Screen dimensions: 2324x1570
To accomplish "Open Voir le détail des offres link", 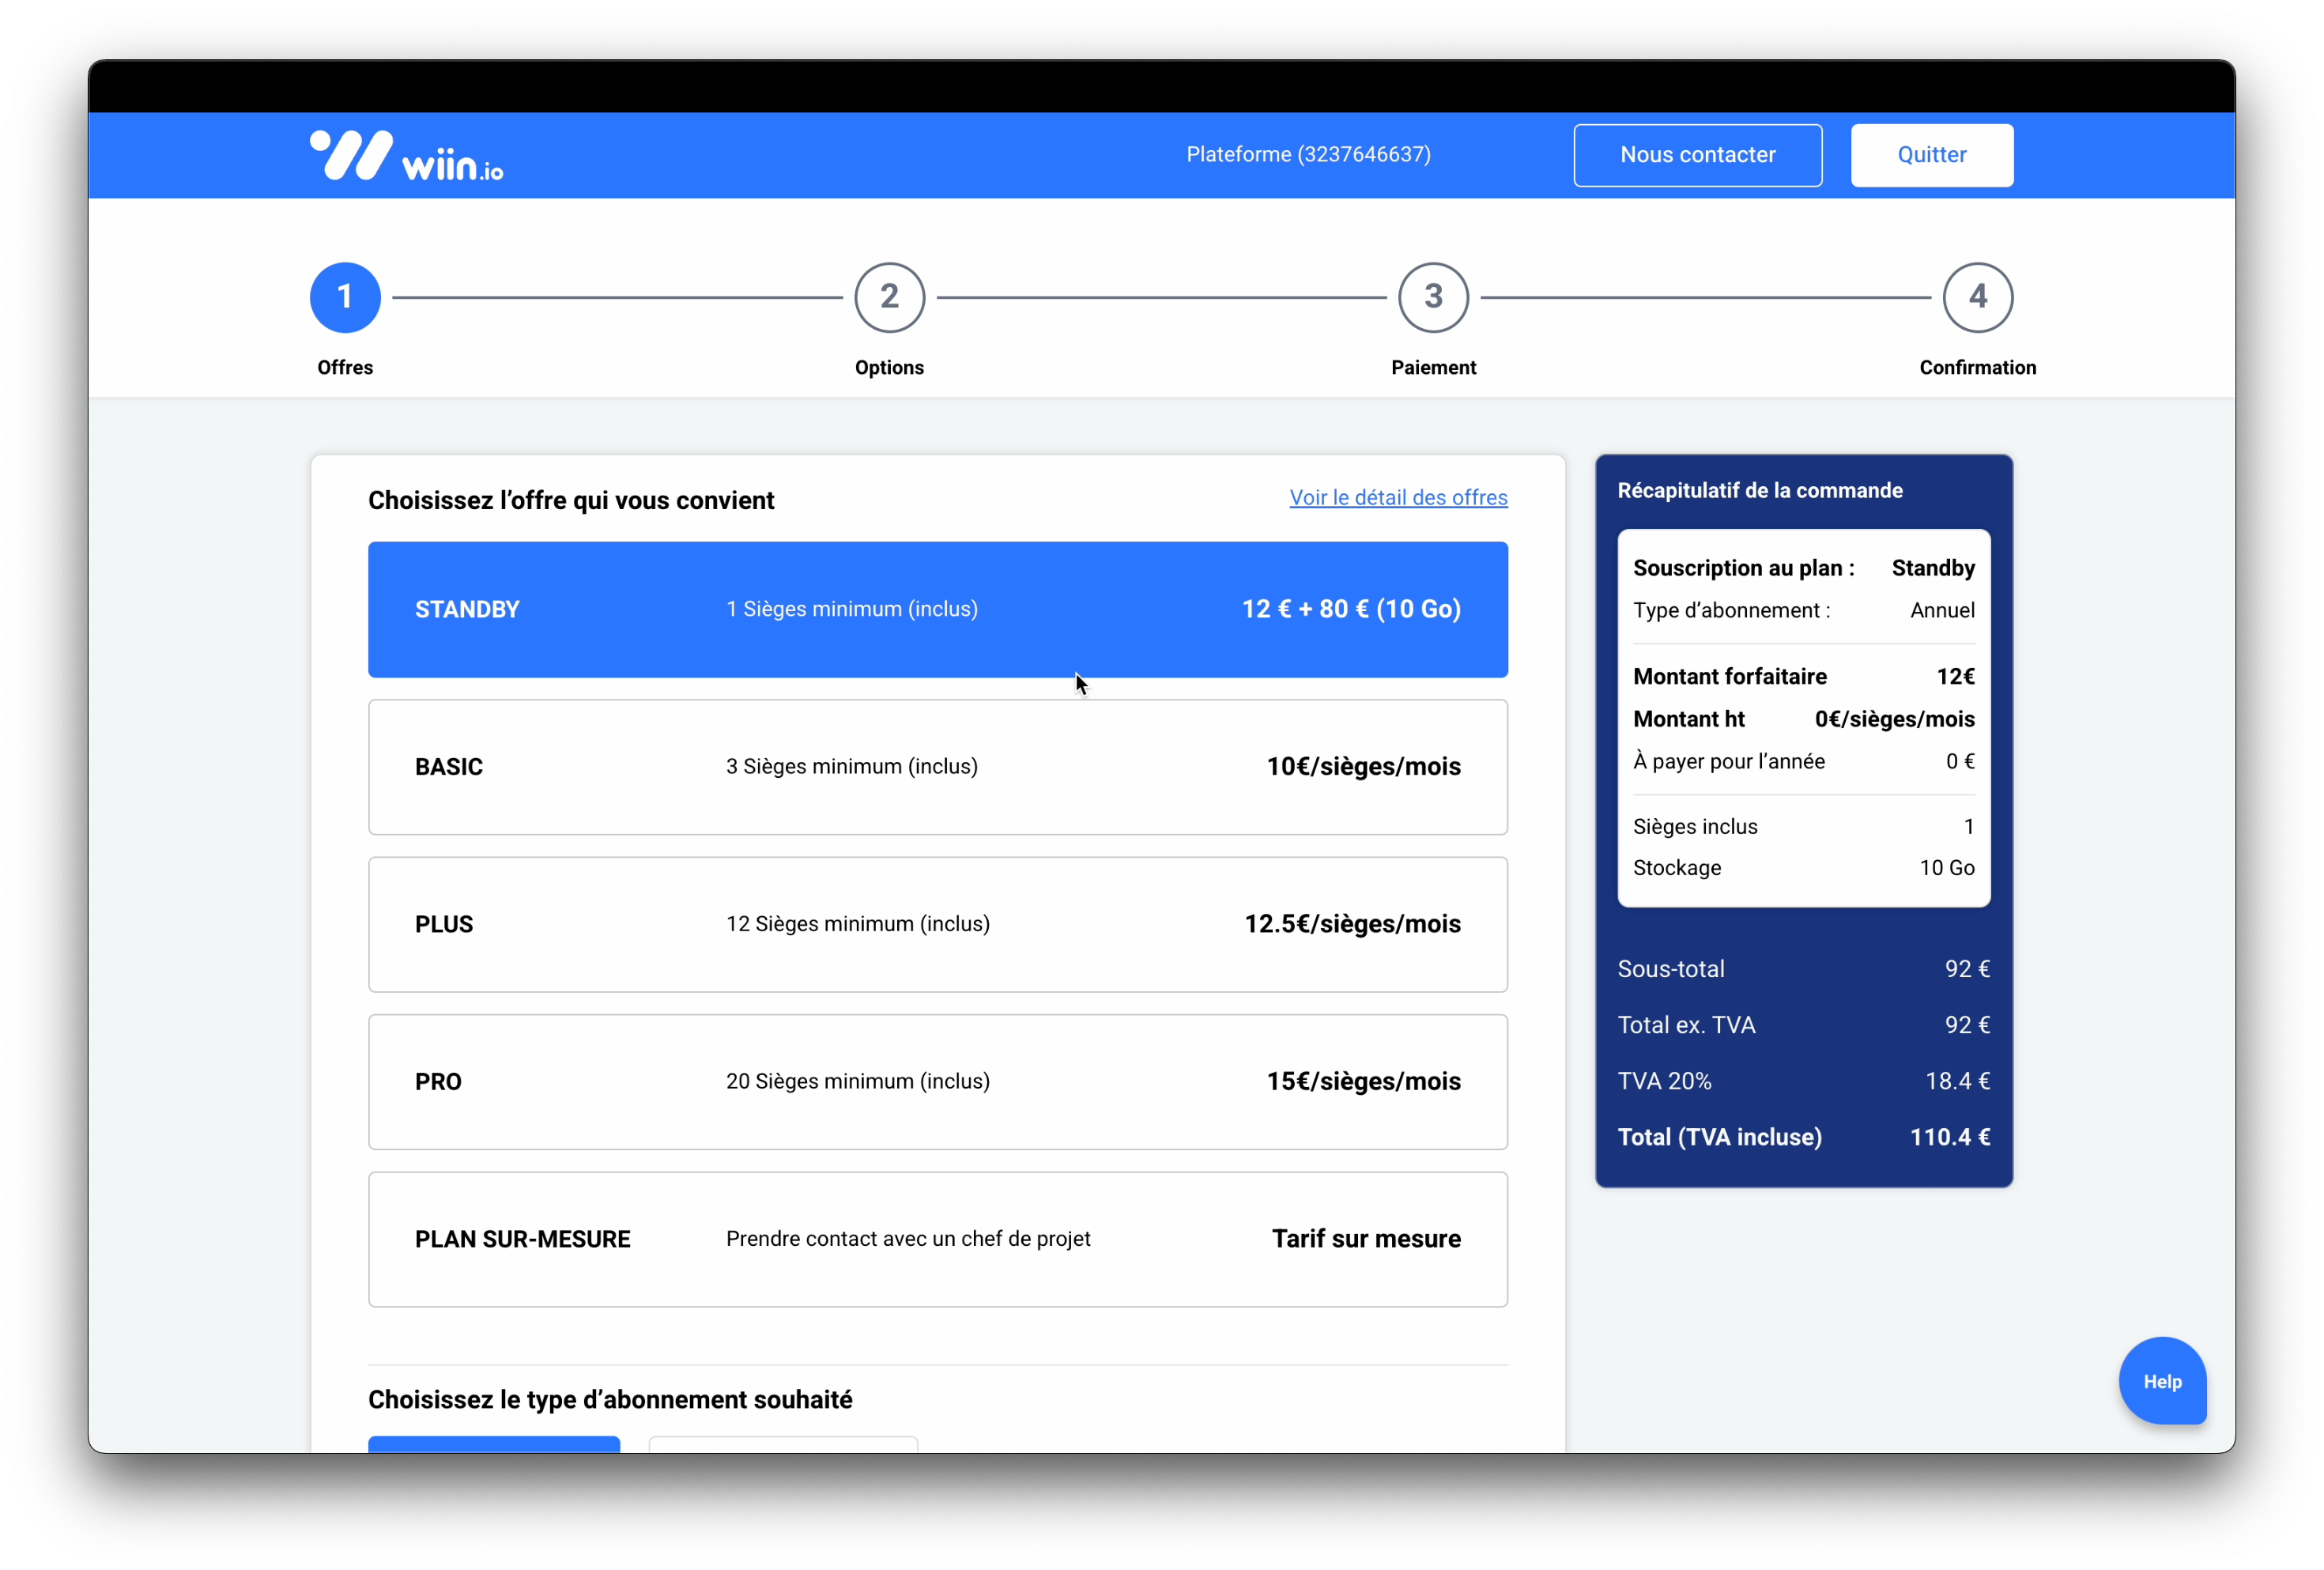I will point(1398,497).
